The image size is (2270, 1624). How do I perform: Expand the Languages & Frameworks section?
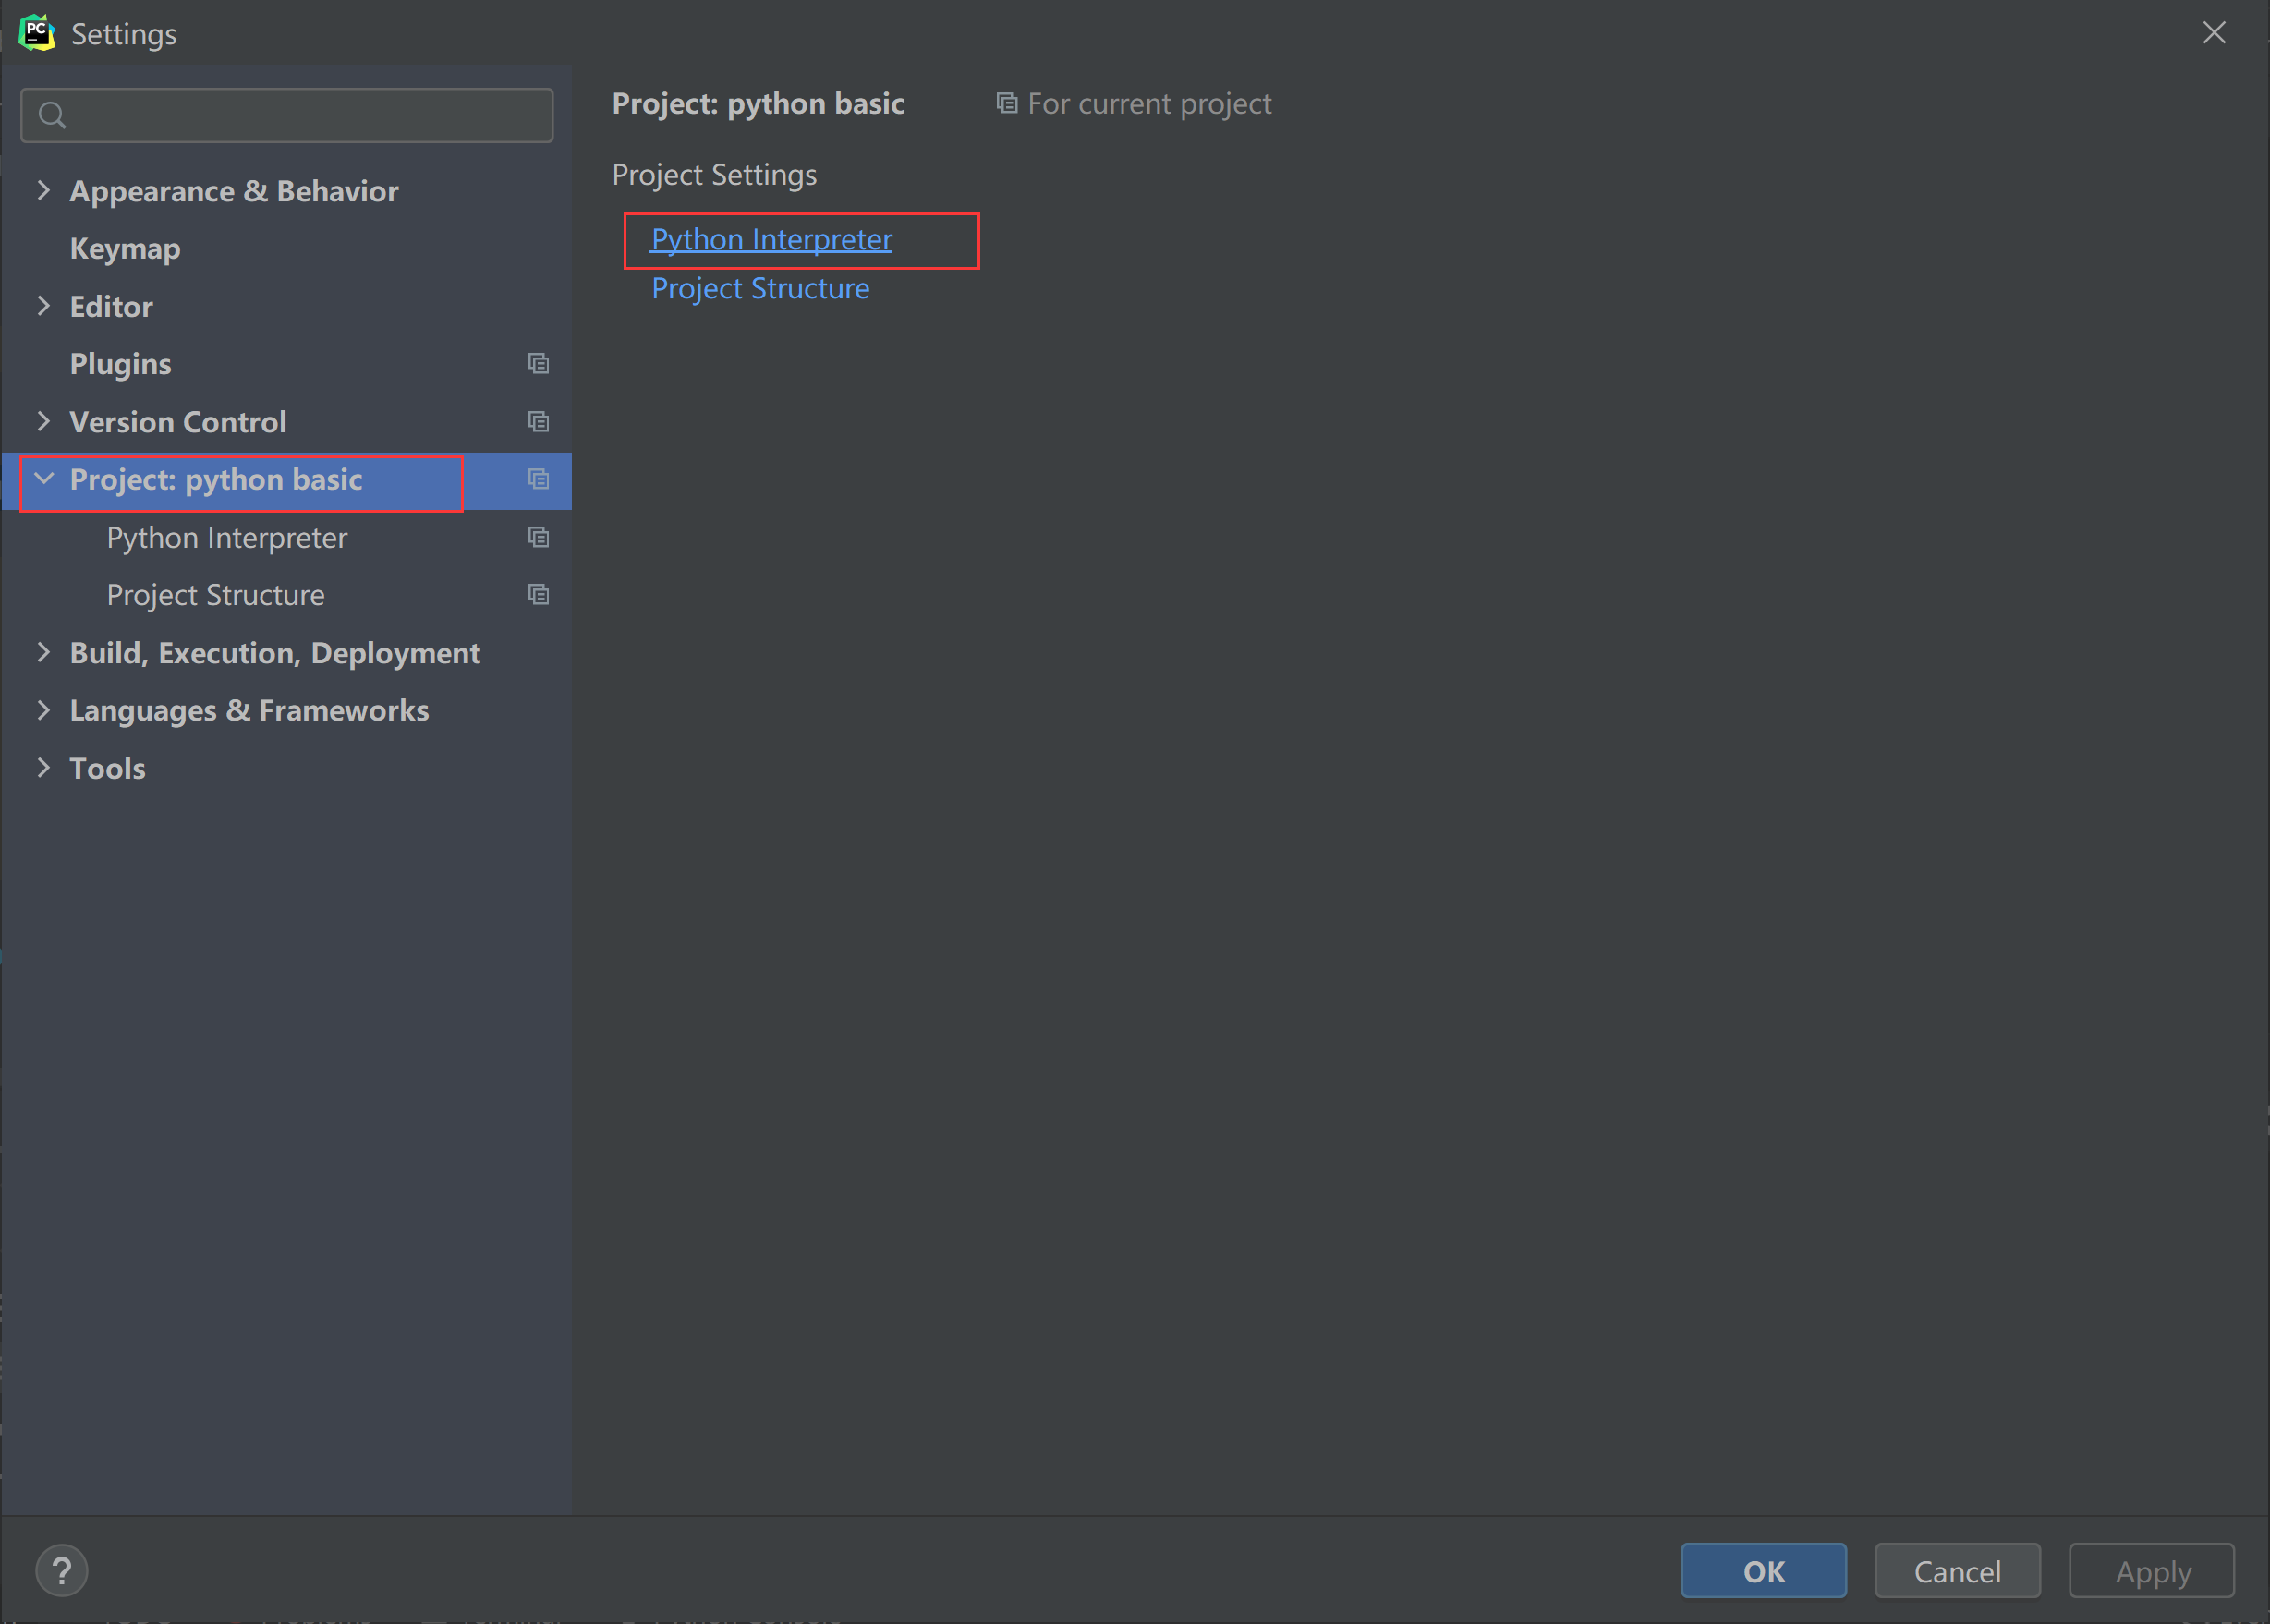click(x=43, y=710)
